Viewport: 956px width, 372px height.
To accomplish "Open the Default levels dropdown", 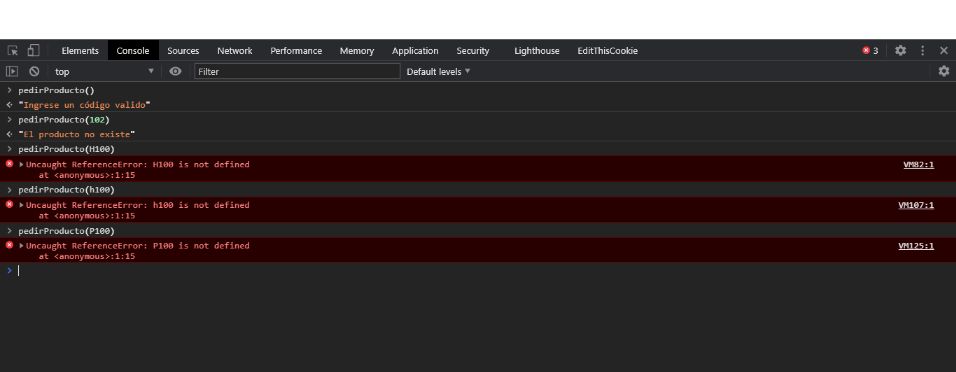I will 438,71.
